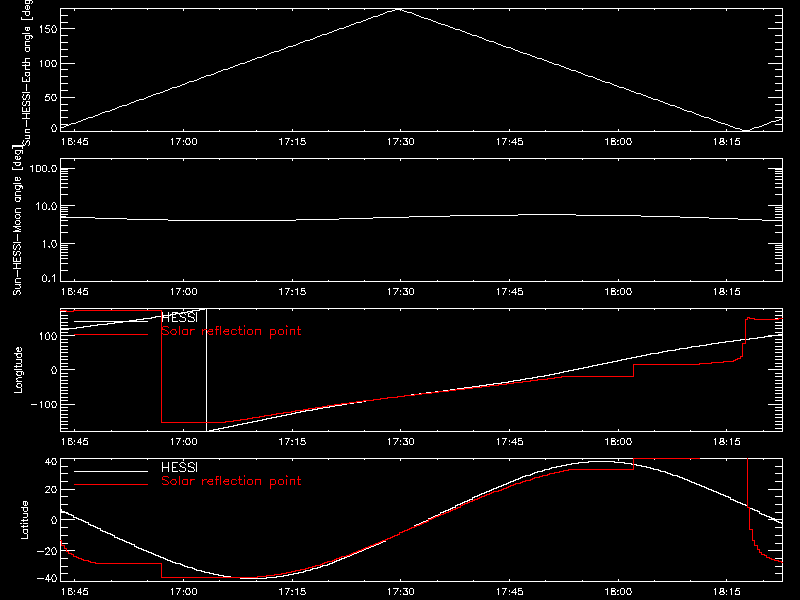Click the 100.0 tick on Moon angle plot
The width and height of the screenshot is (800, 600).
[43, 169]
